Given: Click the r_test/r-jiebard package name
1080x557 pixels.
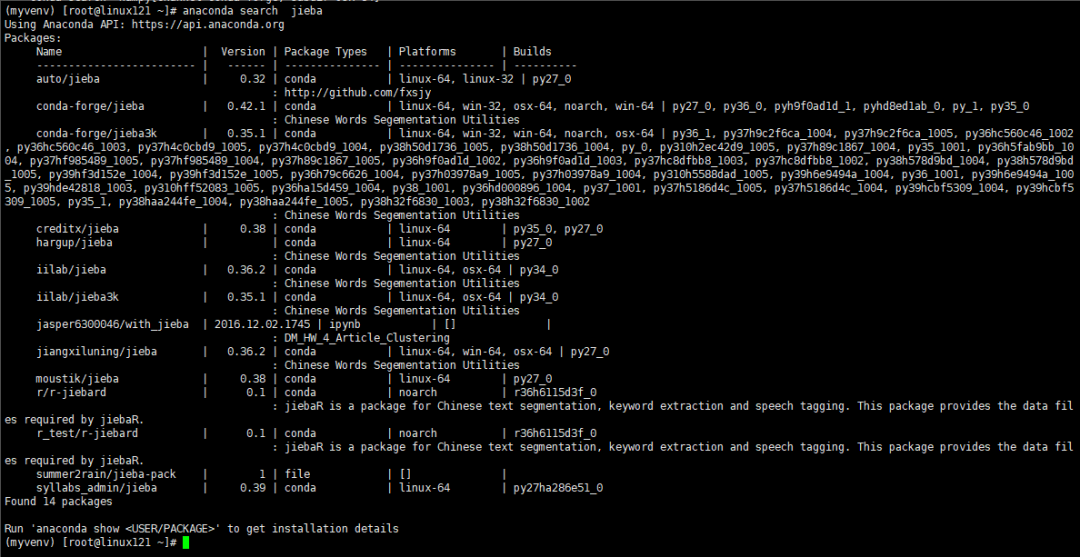Looking at the screenshot, I should [87, 434].
